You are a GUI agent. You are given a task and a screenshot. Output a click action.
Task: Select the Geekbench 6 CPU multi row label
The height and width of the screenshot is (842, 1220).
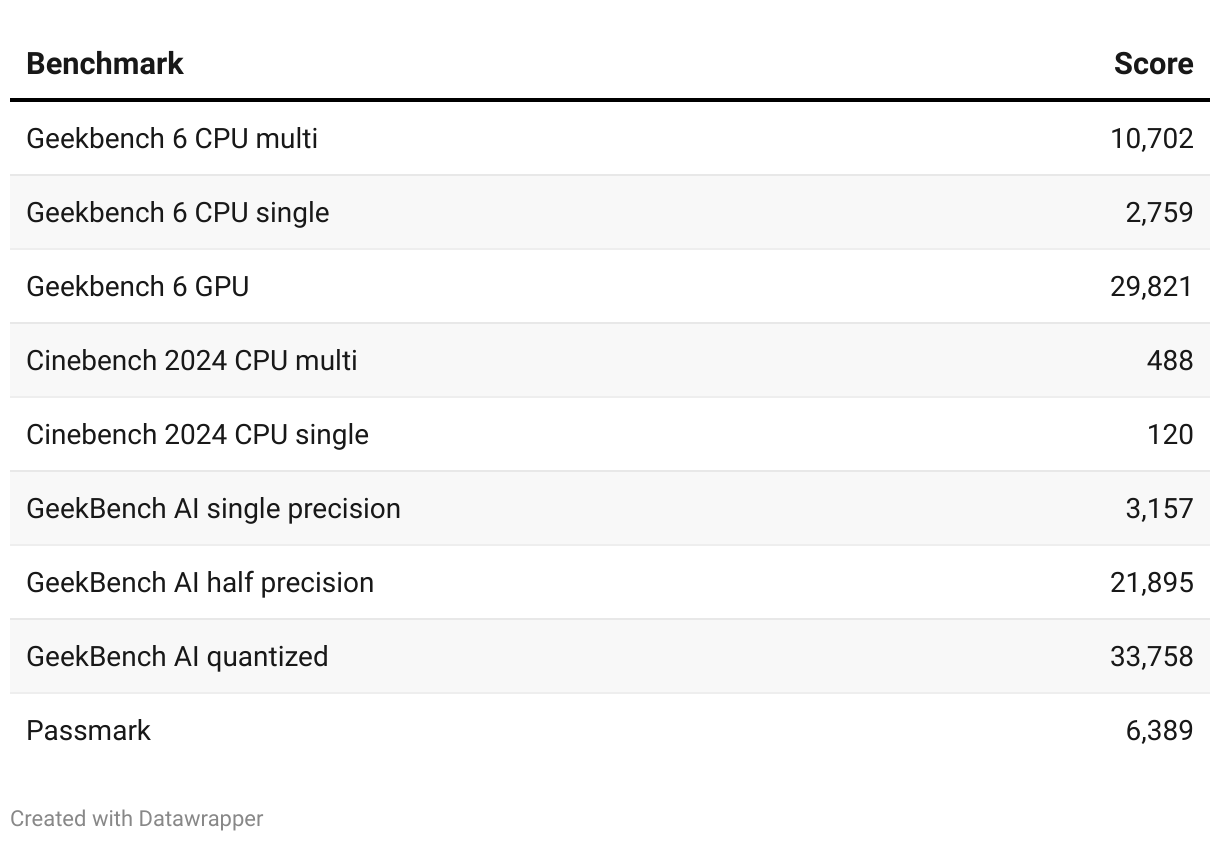(172, 138)
